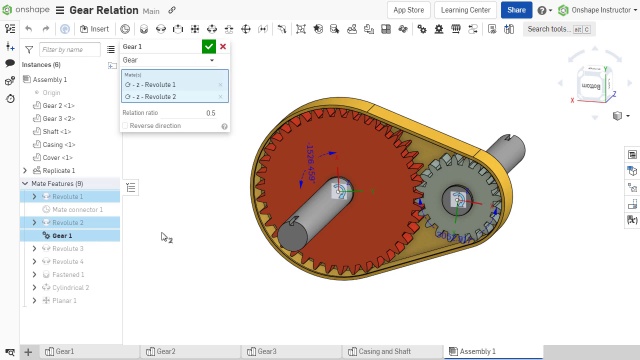Open the App Store
The image size is (640, 360).
click(x=409, y=10)
